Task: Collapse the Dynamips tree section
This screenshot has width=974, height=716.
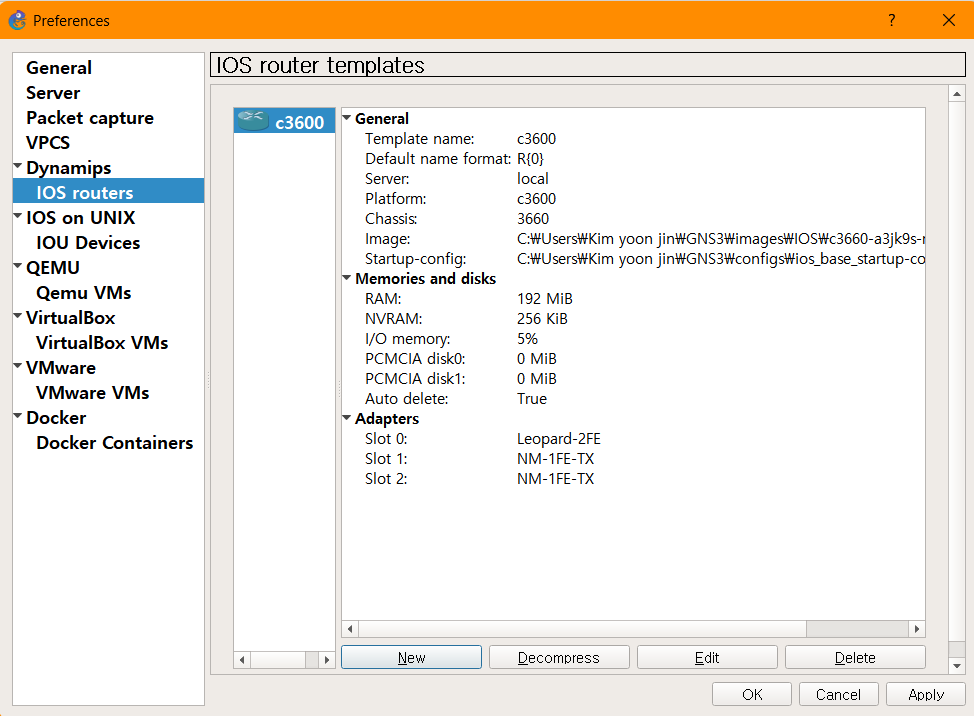Action: click(x=18, y=166)
